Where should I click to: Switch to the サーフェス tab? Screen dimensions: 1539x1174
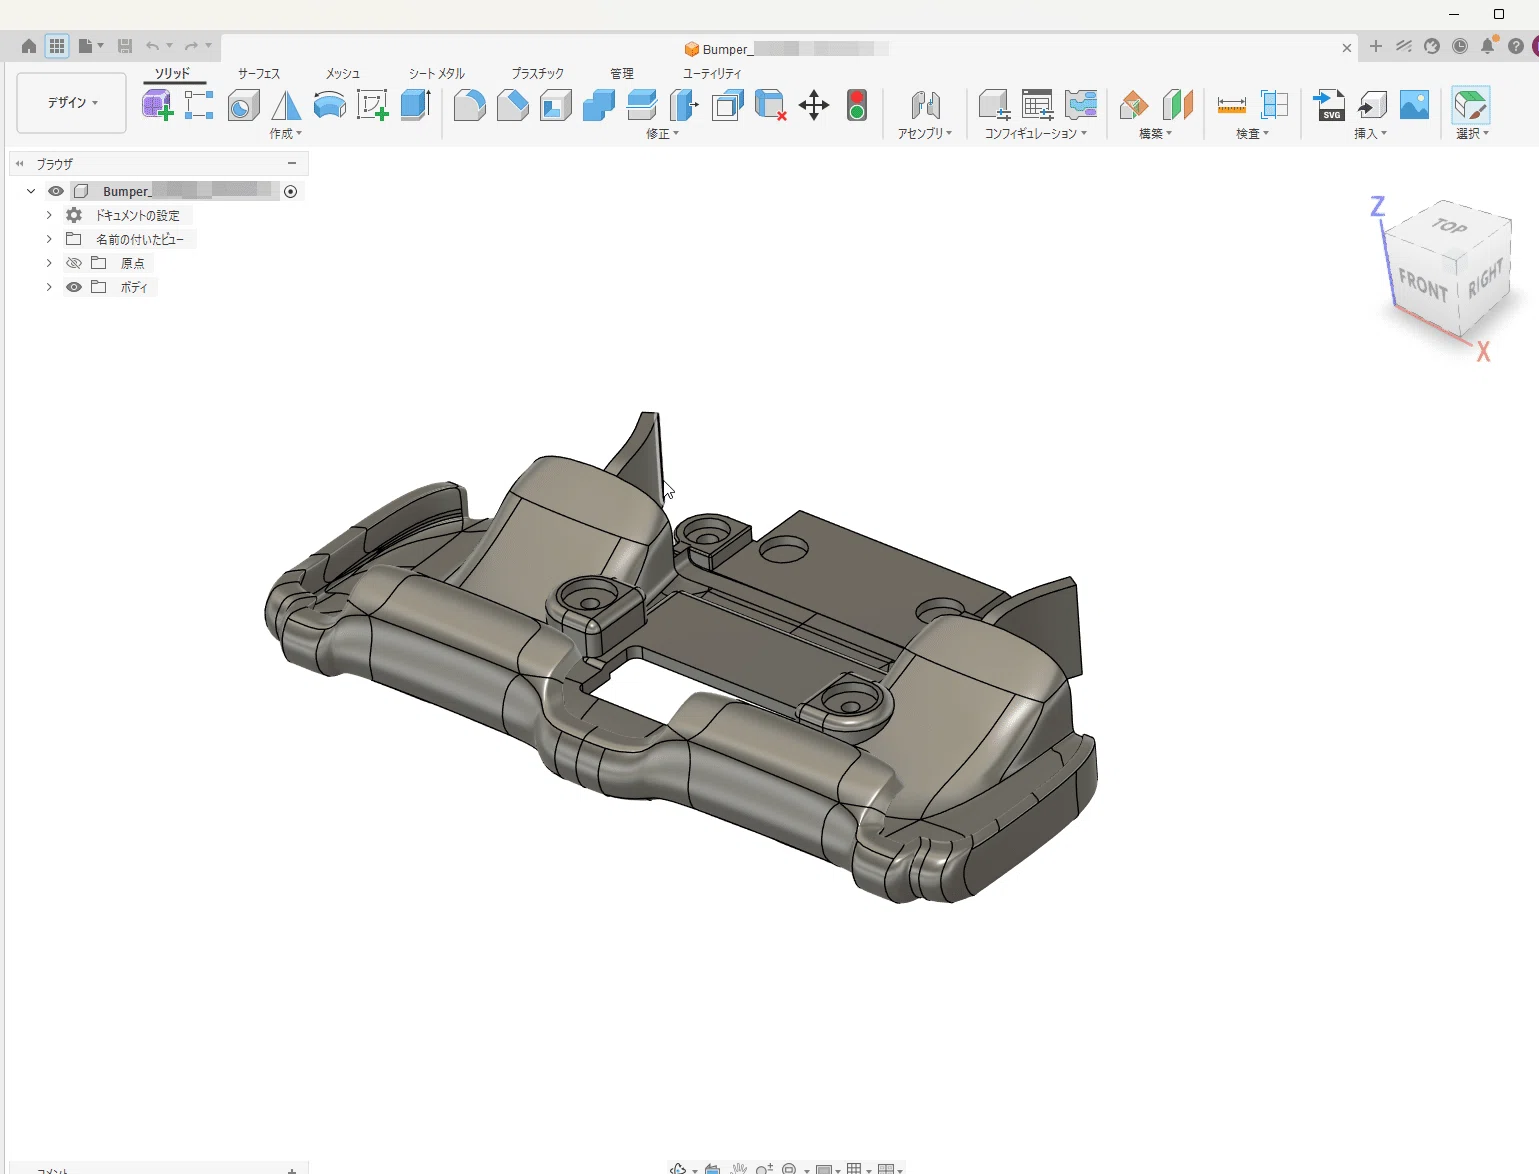click(259, 73)
